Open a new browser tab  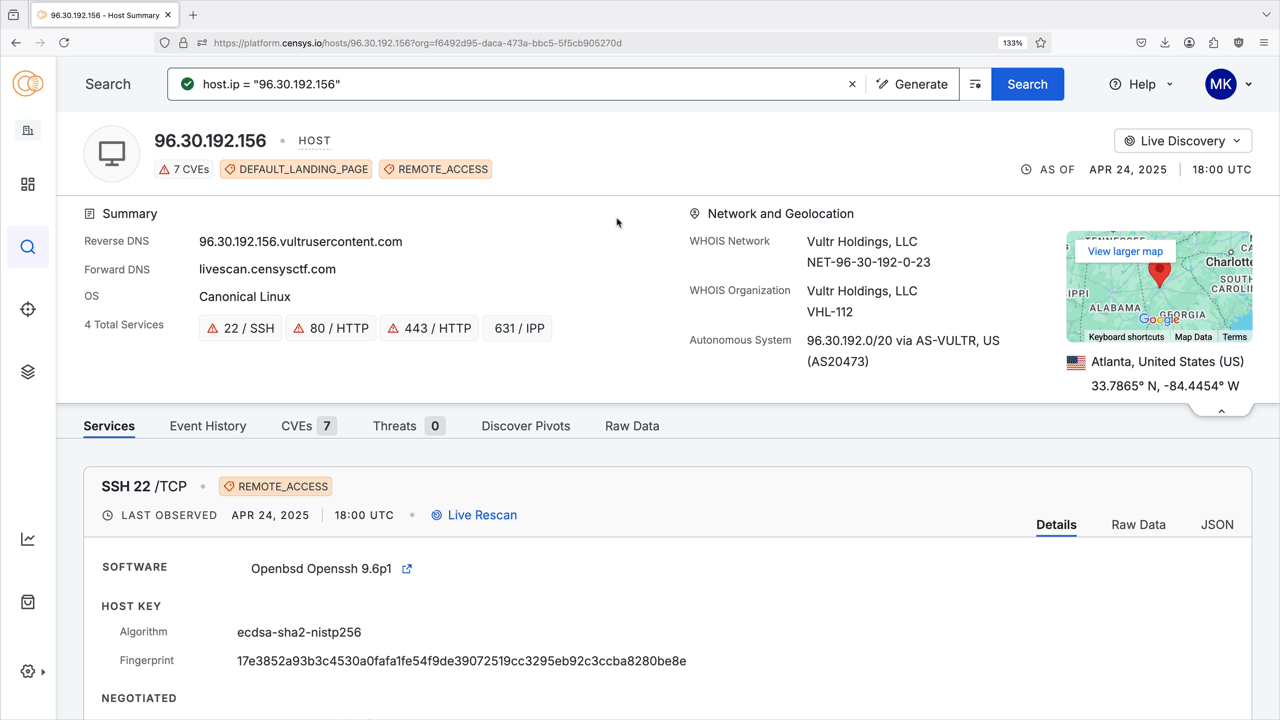[193, 15]
